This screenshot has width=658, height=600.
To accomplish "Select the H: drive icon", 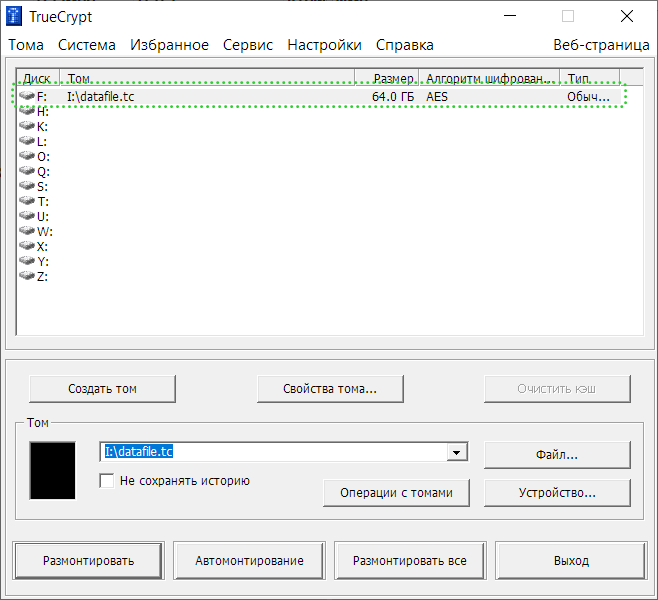I will point(27,111).
